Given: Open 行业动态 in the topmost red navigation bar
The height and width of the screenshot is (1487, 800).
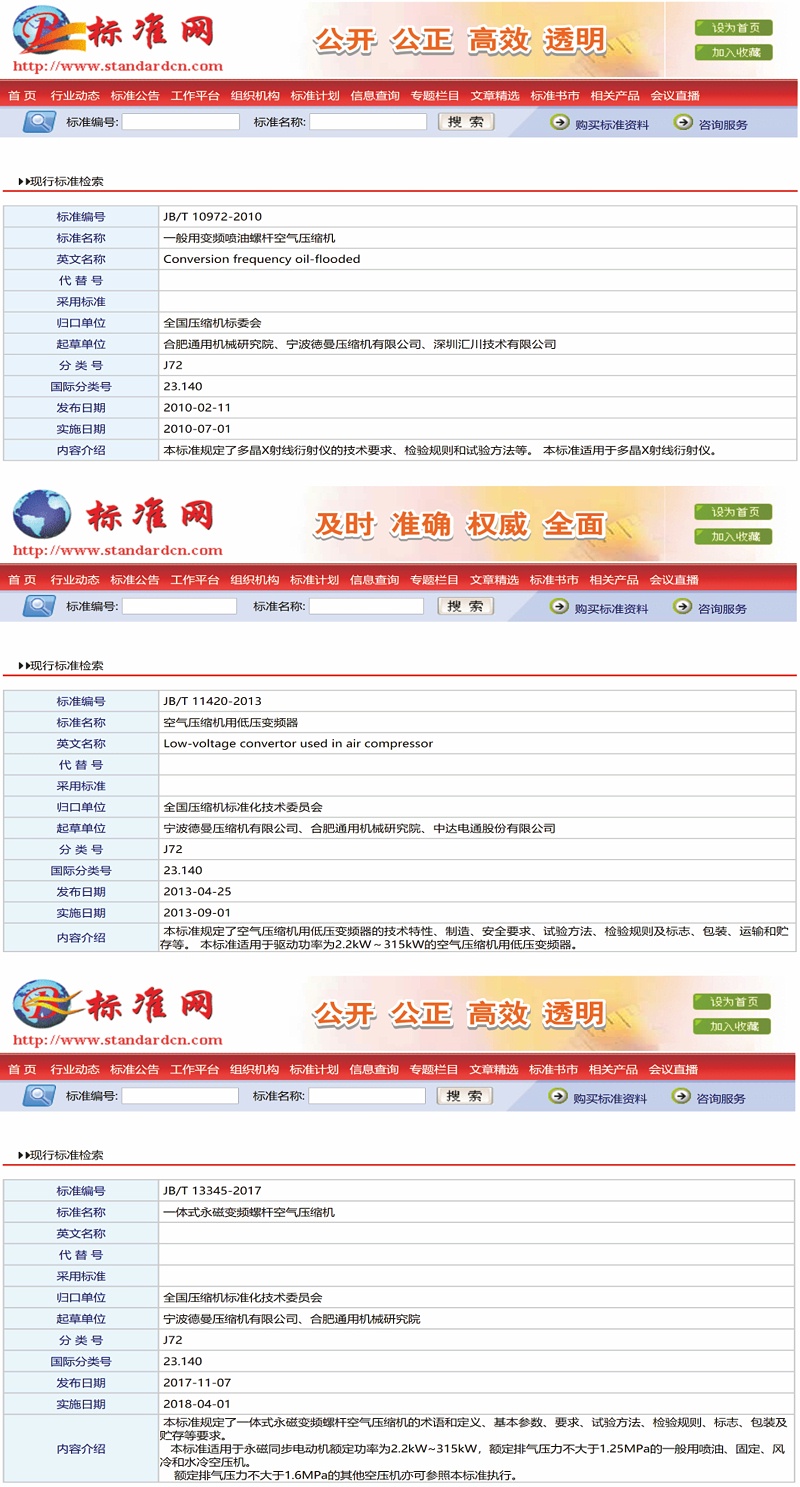Looking at the screenshot, I should 75,96.
